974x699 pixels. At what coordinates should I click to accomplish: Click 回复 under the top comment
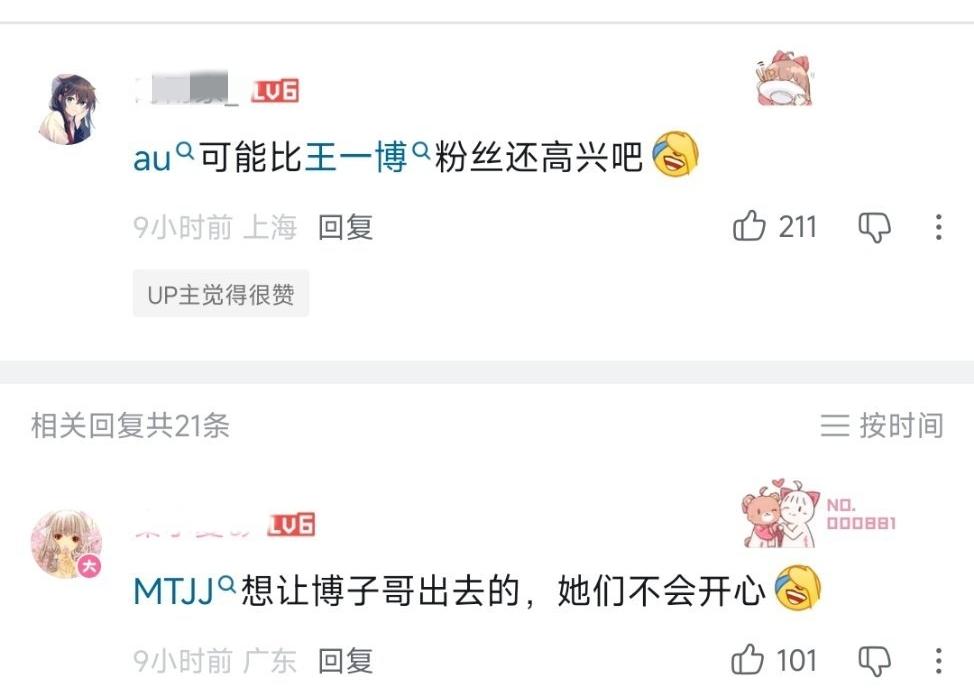[x=345, y=227]
